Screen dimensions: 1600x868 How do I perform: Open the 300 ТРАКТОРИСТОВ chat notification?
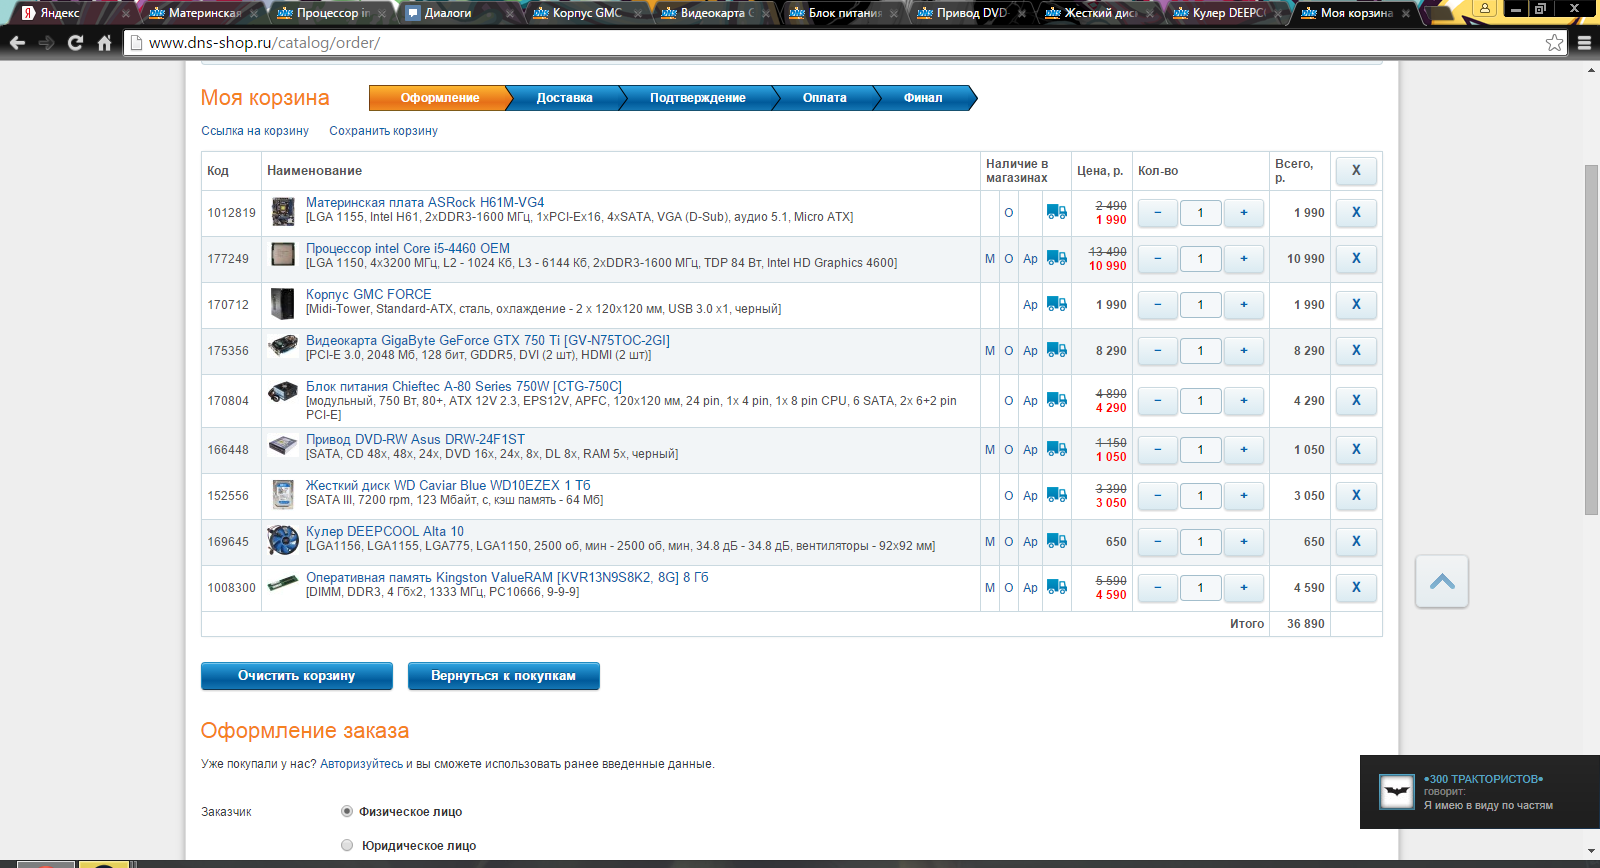click(x=1480, y=792)
